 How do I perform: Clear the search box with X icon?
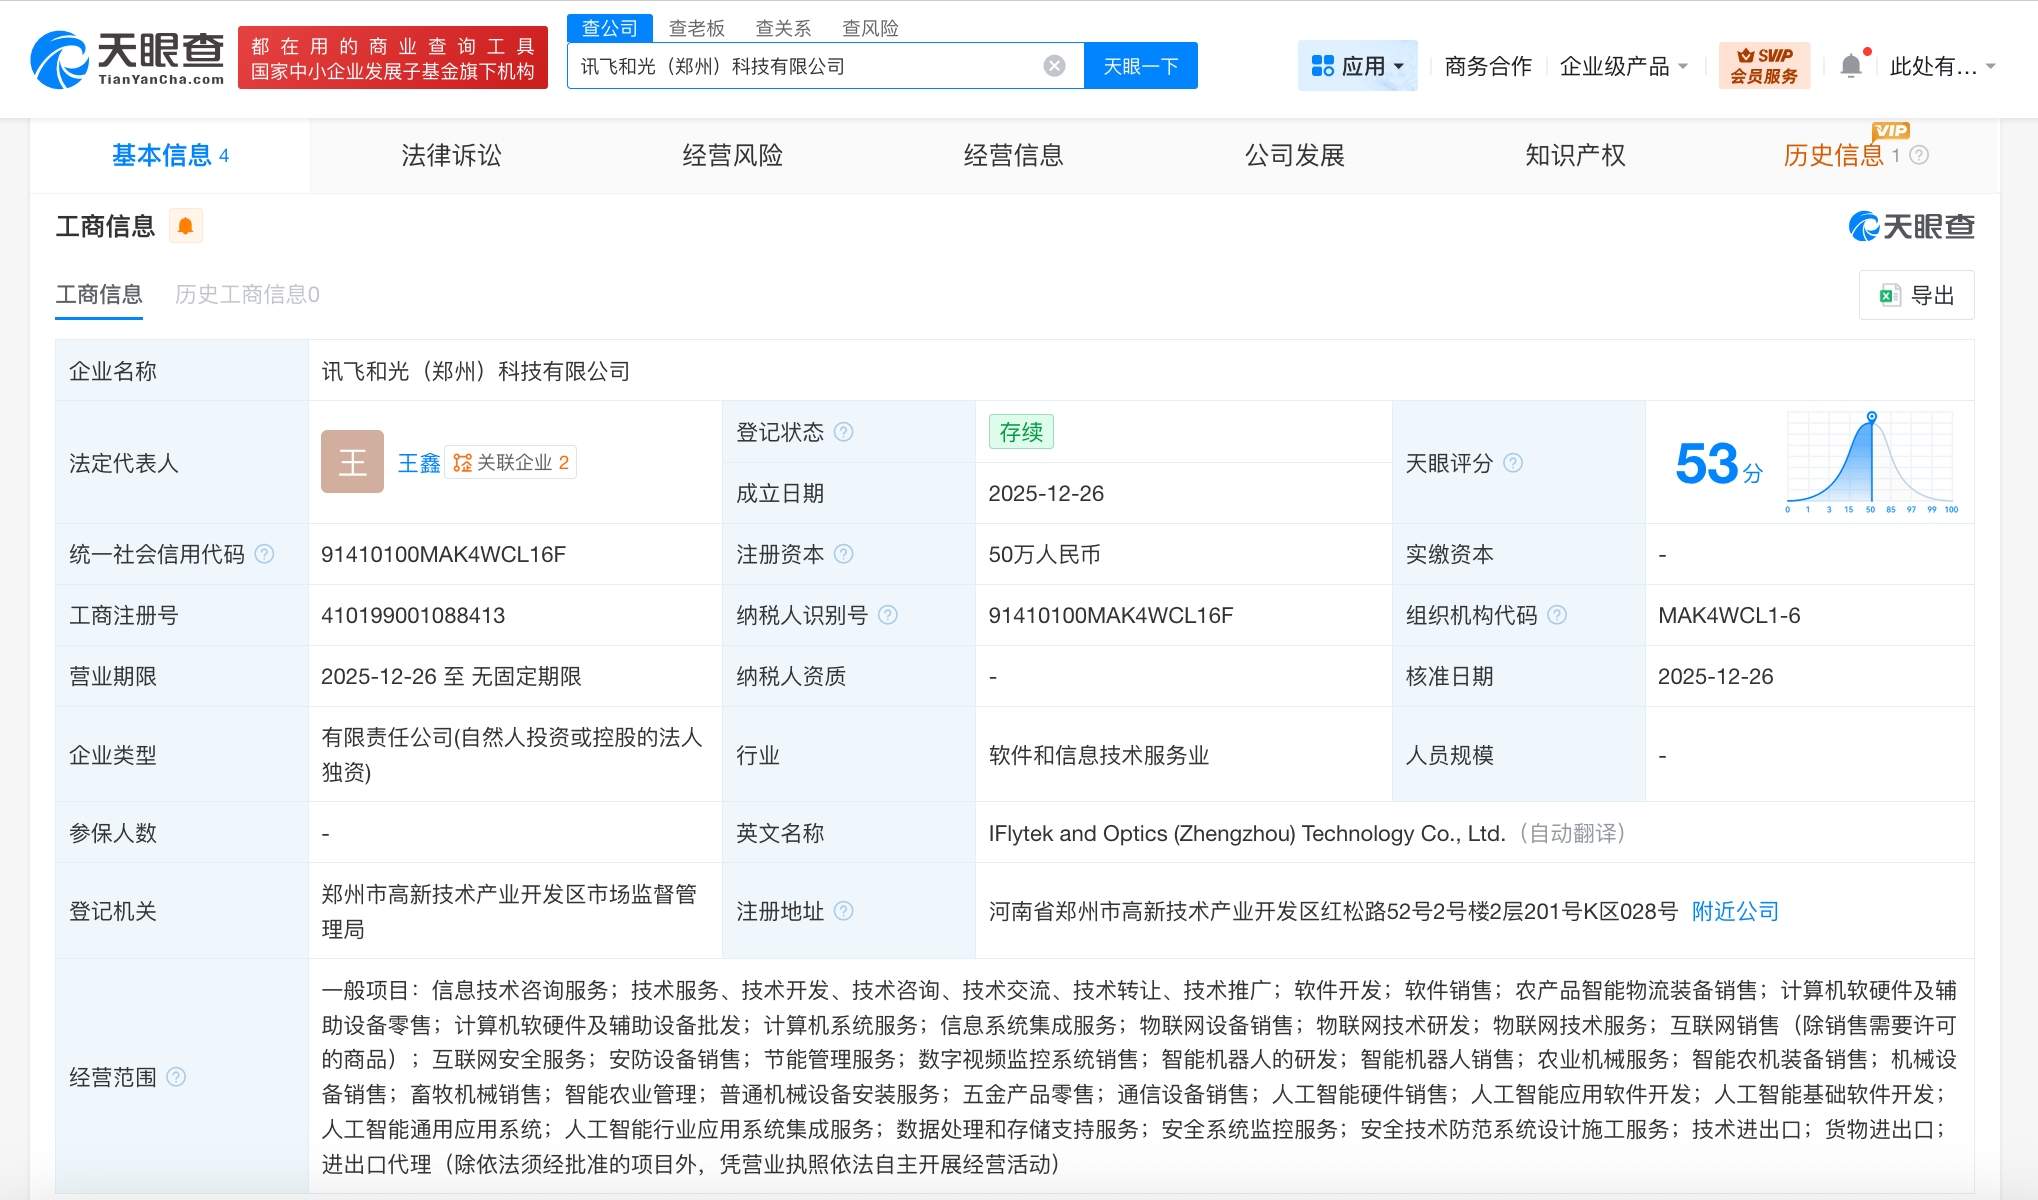1054,66
